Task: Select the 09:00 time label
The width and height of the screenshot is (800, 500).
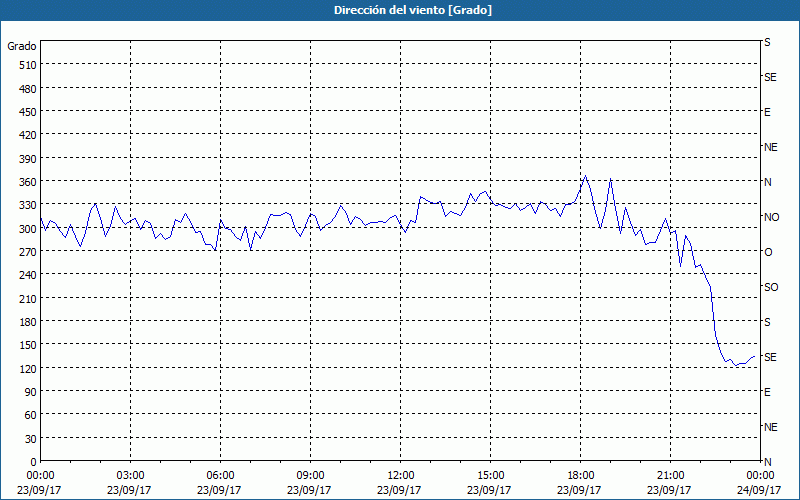Action: (x=310, y=476)
